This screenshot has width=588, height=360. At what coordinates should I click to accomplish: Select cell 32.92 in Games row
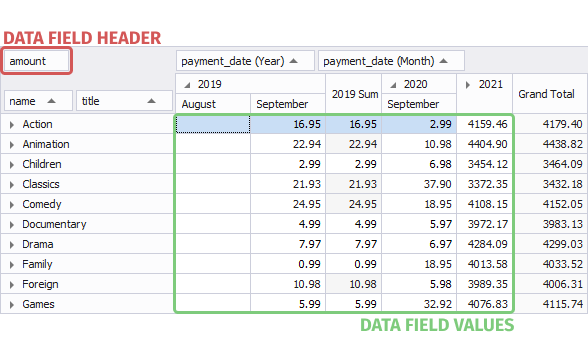click(419, 304)
